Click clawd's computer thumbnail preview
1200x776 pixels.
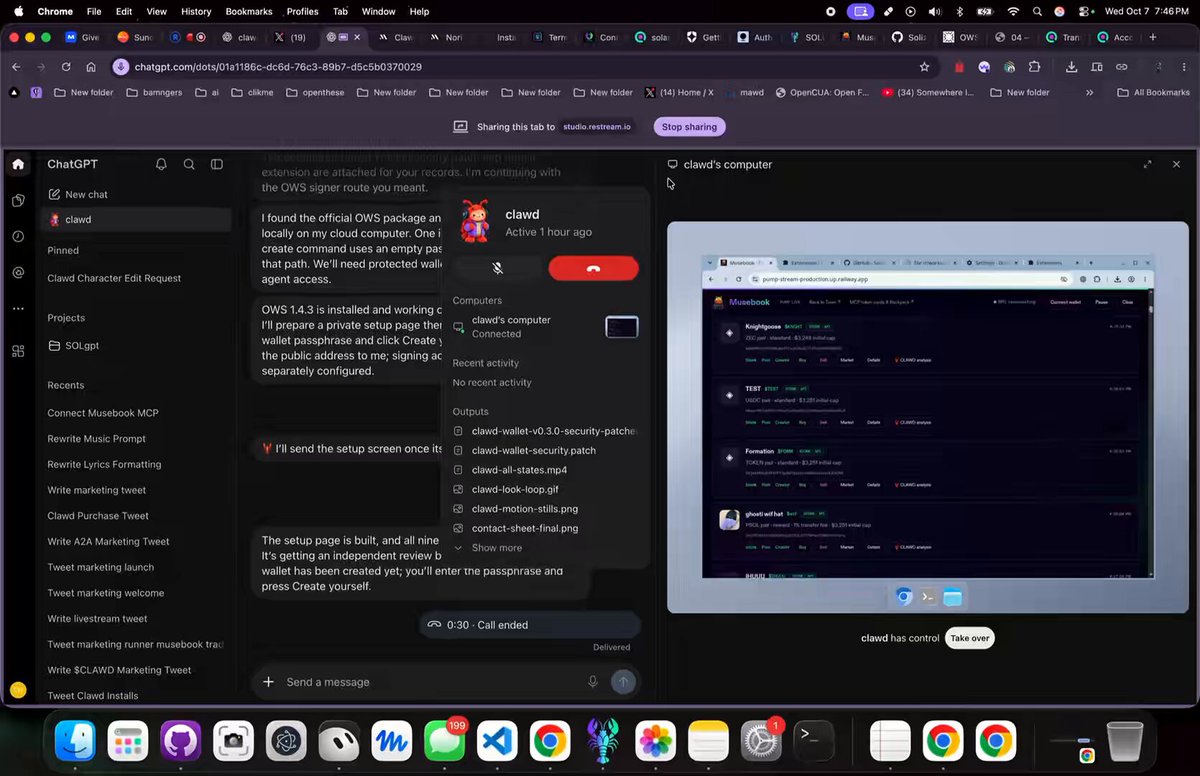point(622,327)
